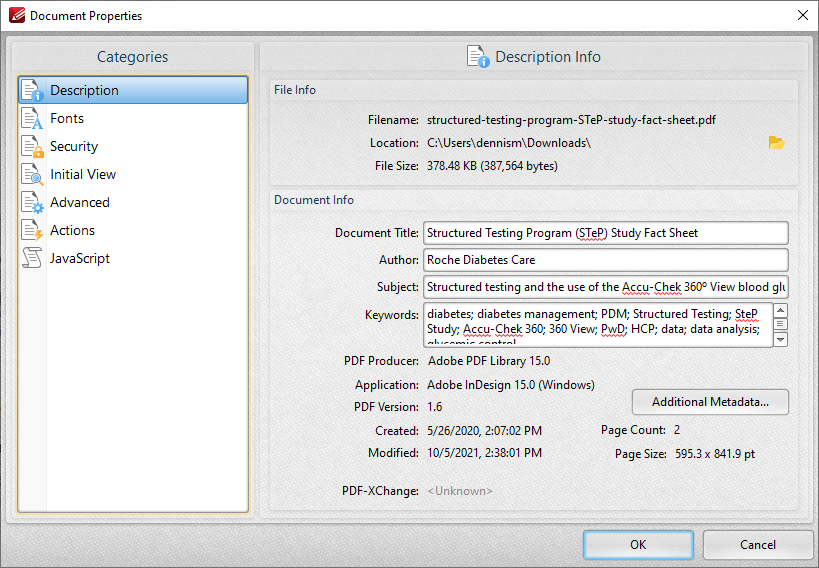The height and width of the screenshot is (568, 819).
Task: Select the Actions category
Action: [133, 230]
